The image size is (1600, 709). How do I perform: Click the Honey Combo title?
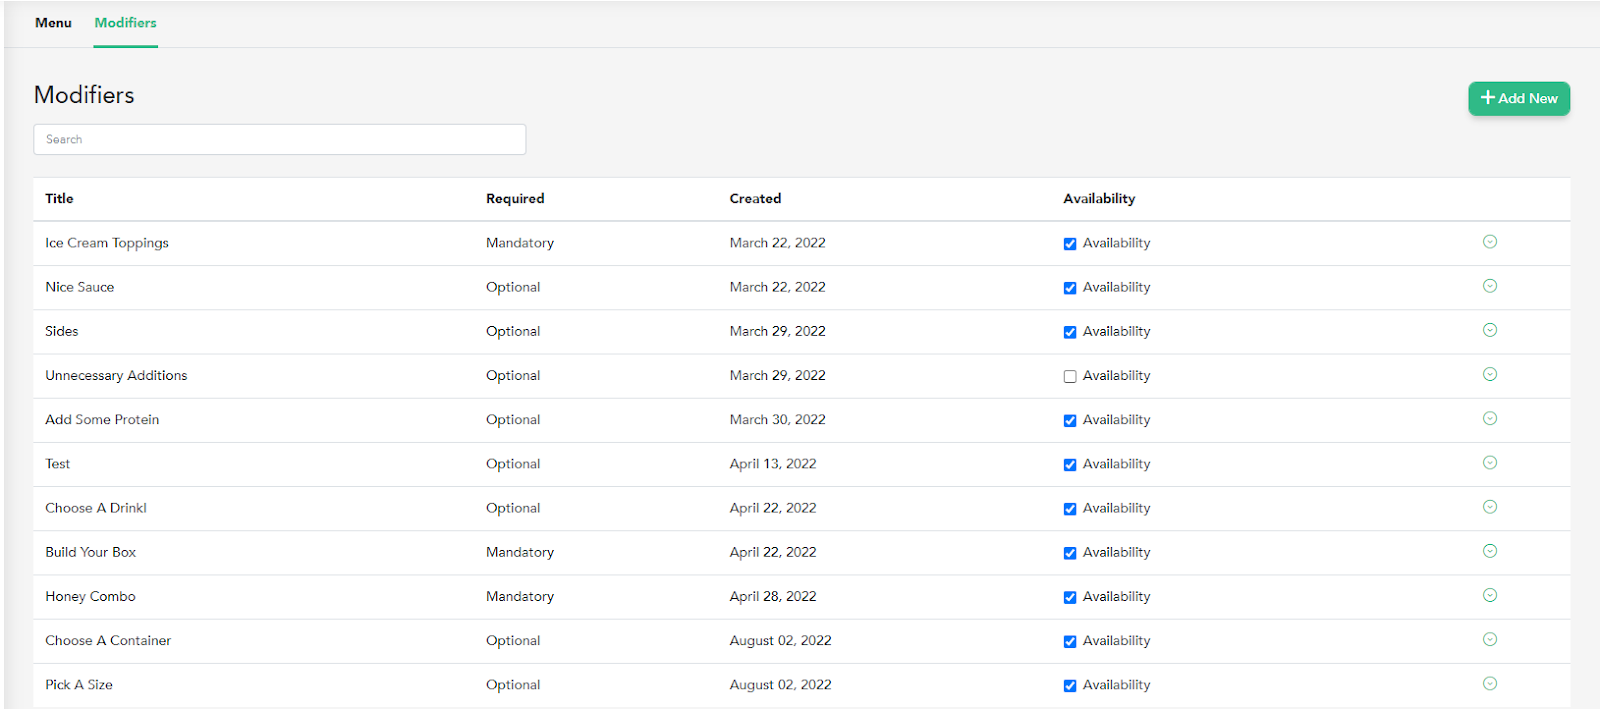(x=90, y=597)
